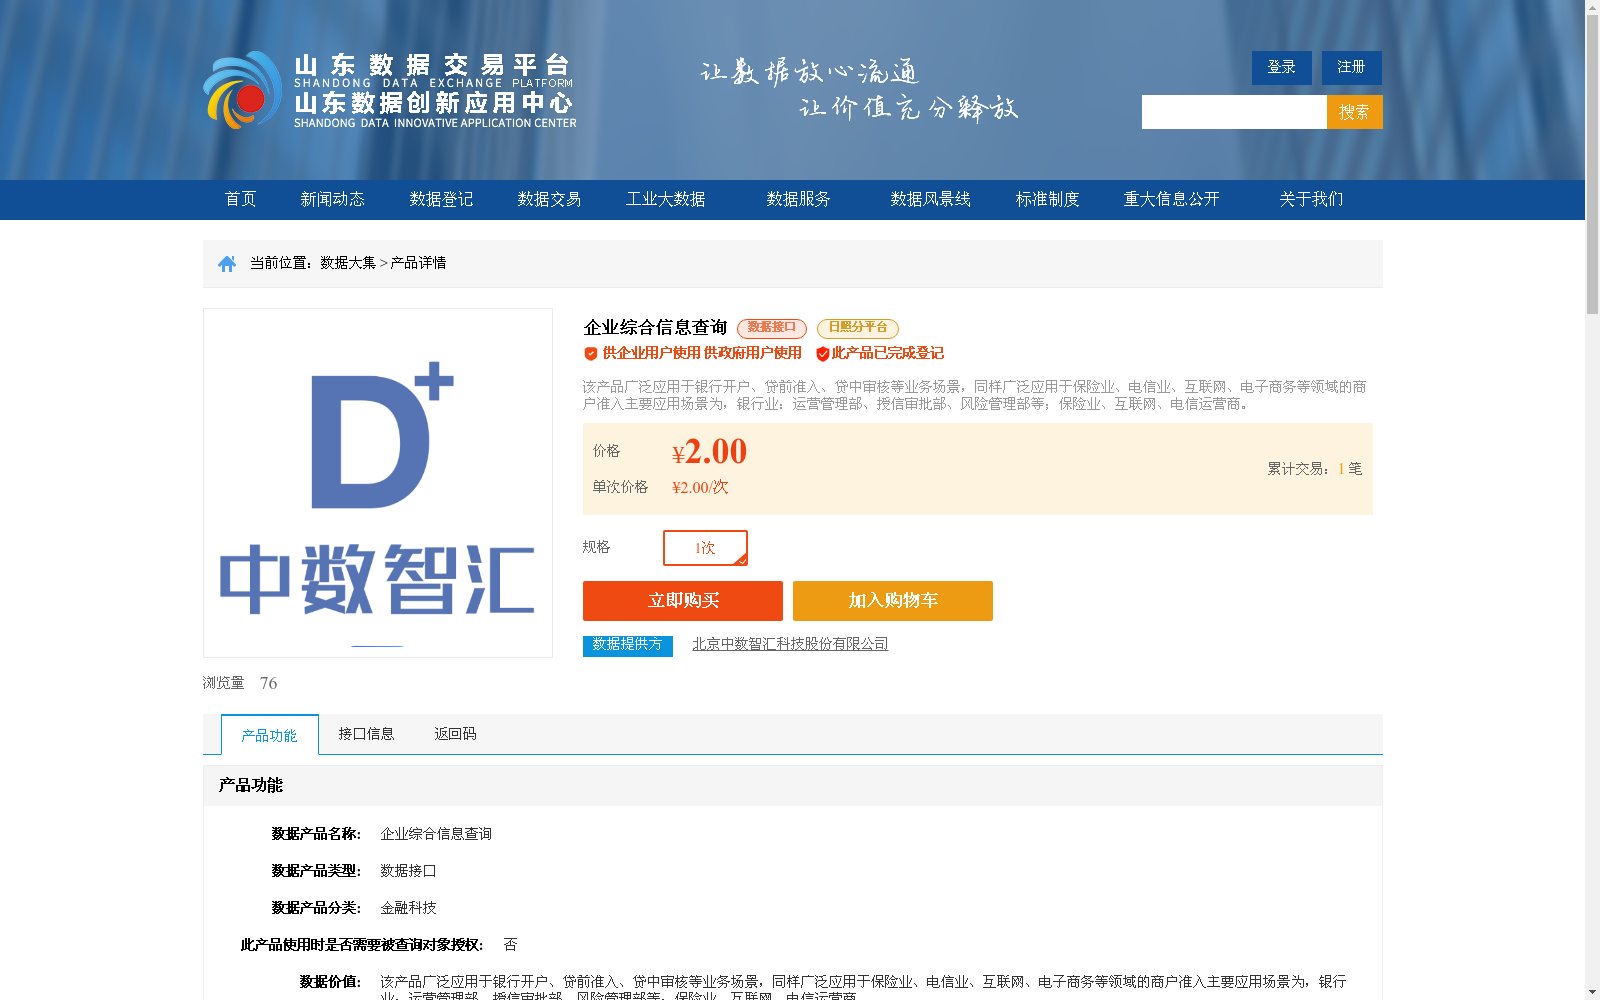The width and height of the screenshot is (1600, 1000).
Task: Click the 累计交易 count text
Action: [x=1314, y=469]
